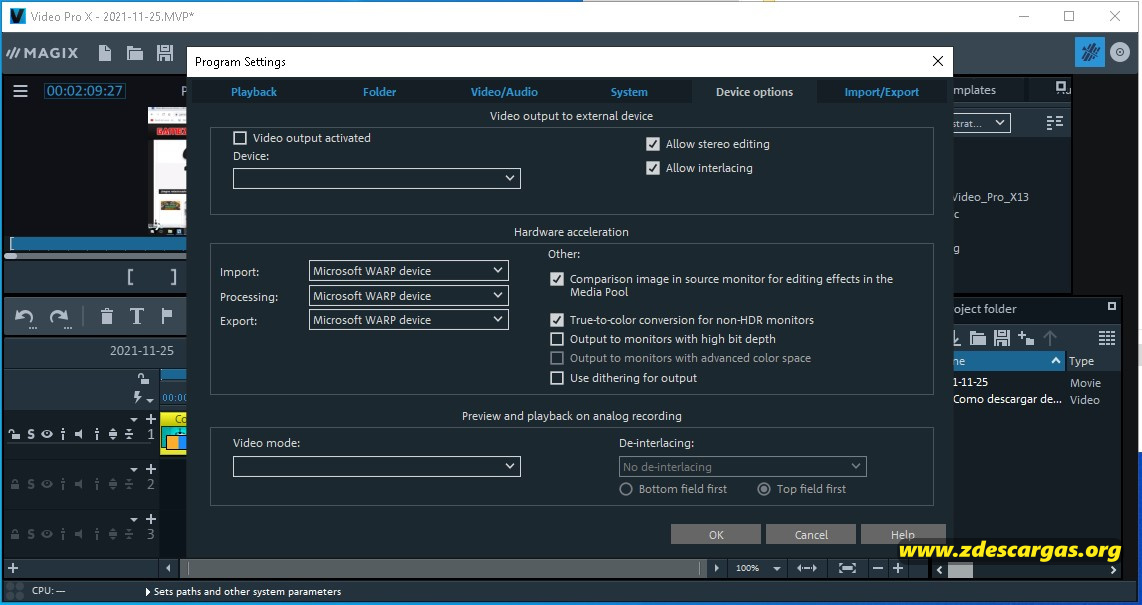Screen dimensions: 1142x605
Task: Click plus icon on track 2 header
Action: pos(151,469)
